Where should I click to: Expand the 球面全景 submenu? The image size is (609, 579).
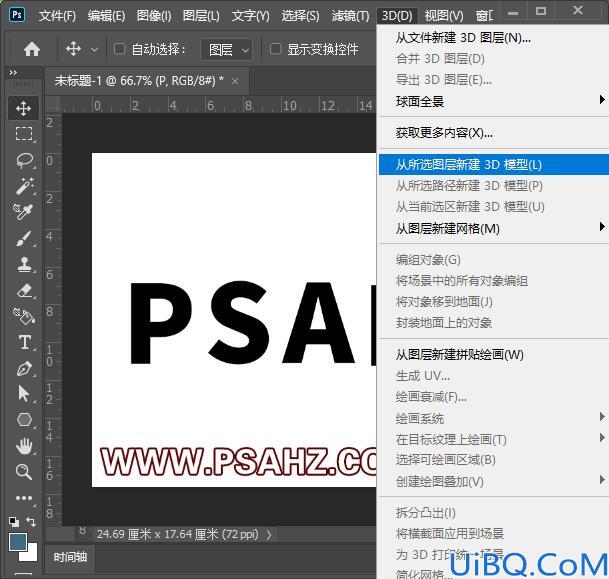point(602,100)
